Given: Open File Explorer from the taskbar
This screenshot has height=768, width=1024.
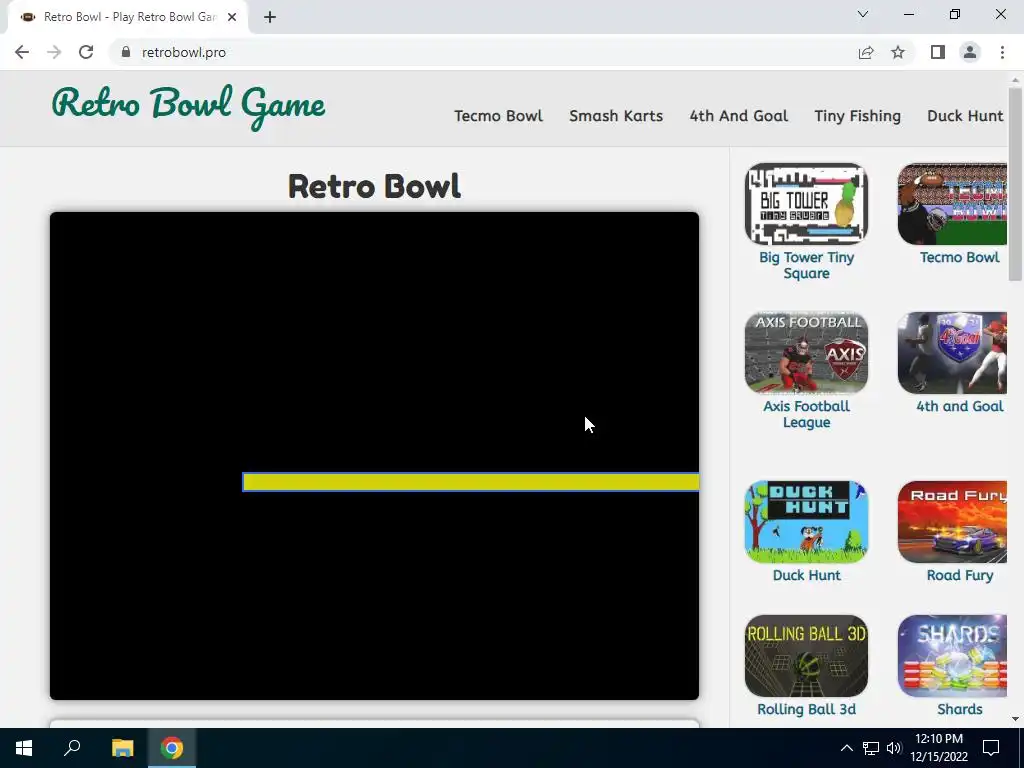Looking at the screenshot, I should point(122,748).
